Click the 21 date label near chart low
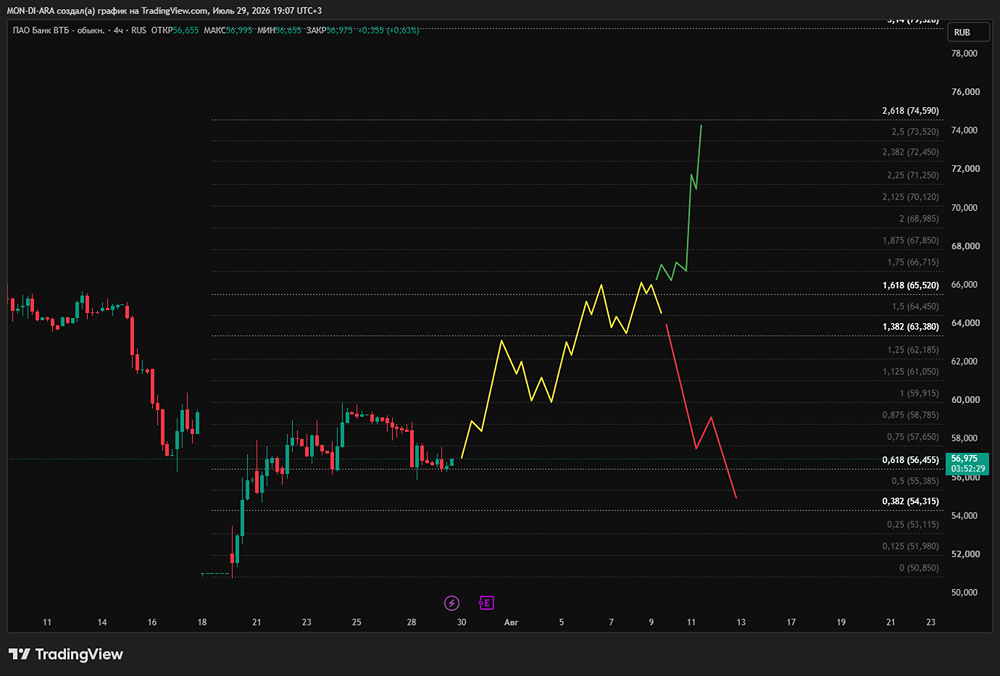 [x=256, y=622]
